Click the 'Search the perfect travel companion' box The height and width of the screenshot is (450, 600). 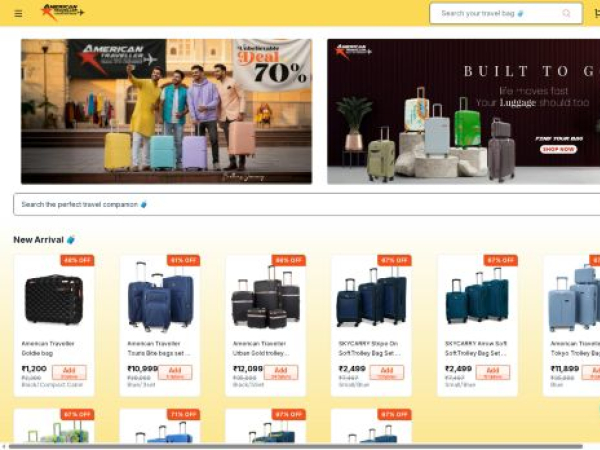tap(307, 204)
